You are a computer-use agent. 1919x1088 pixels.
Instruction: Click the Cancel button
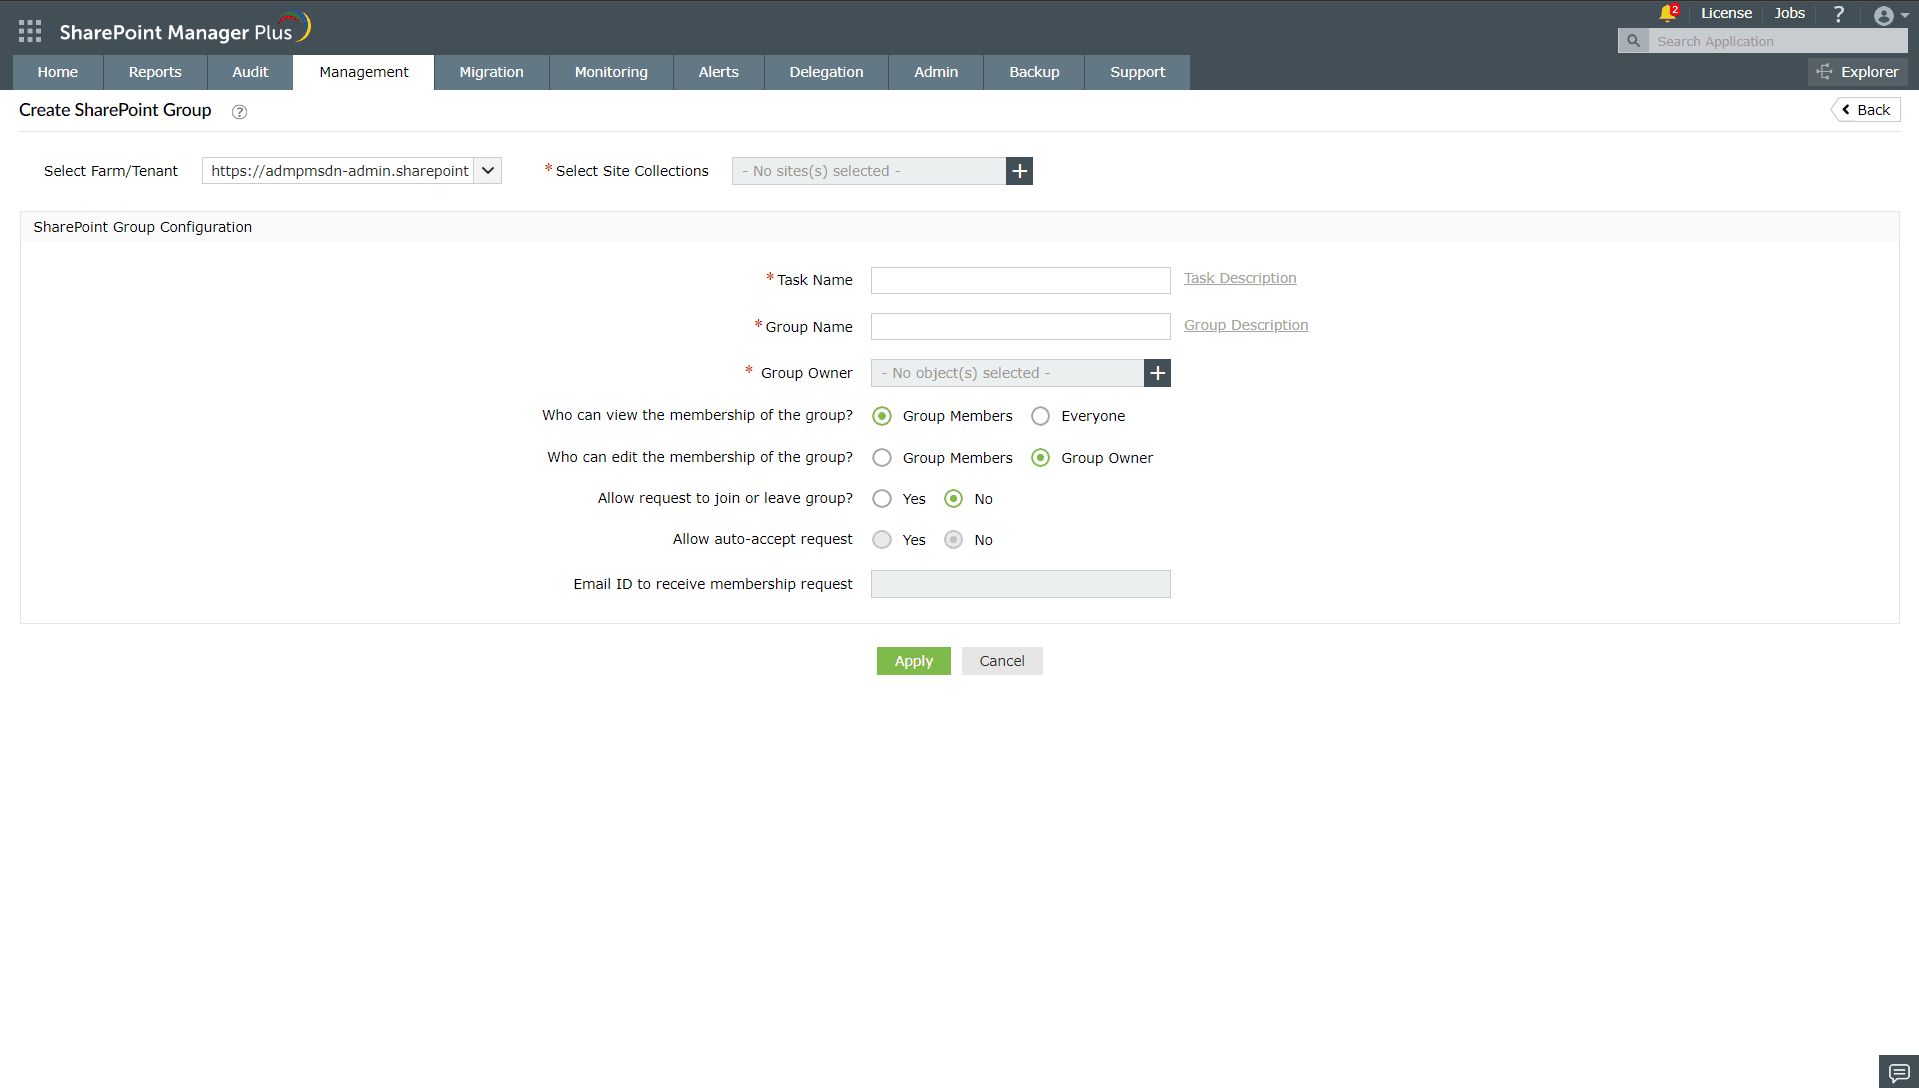(1002, 661)
